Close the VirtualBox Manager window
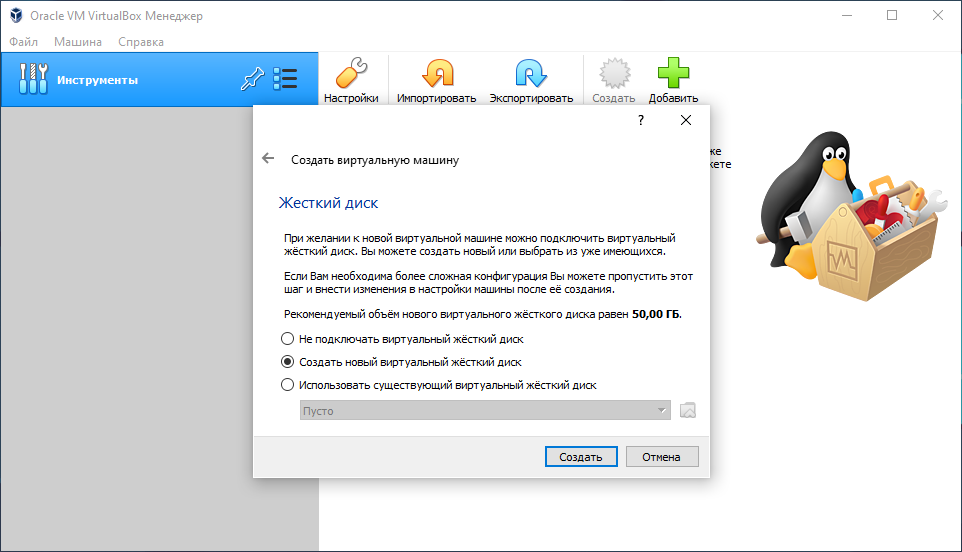 (x=938, y=15)
